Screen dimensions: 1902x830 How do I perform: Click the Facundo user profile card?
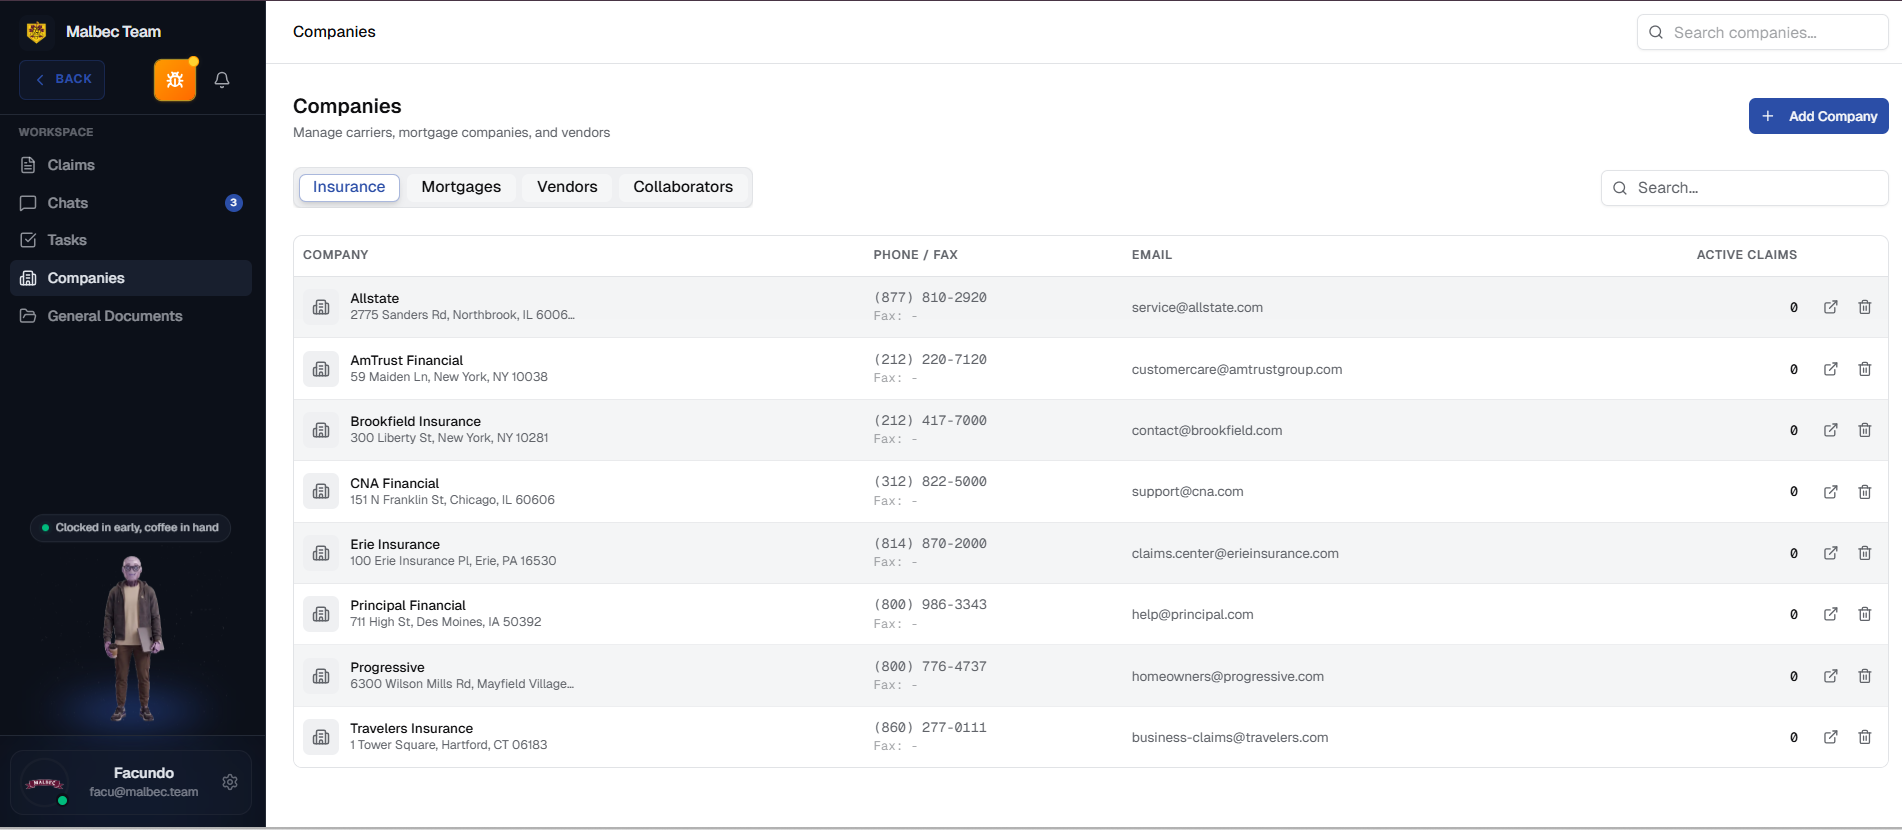(131, 782)
